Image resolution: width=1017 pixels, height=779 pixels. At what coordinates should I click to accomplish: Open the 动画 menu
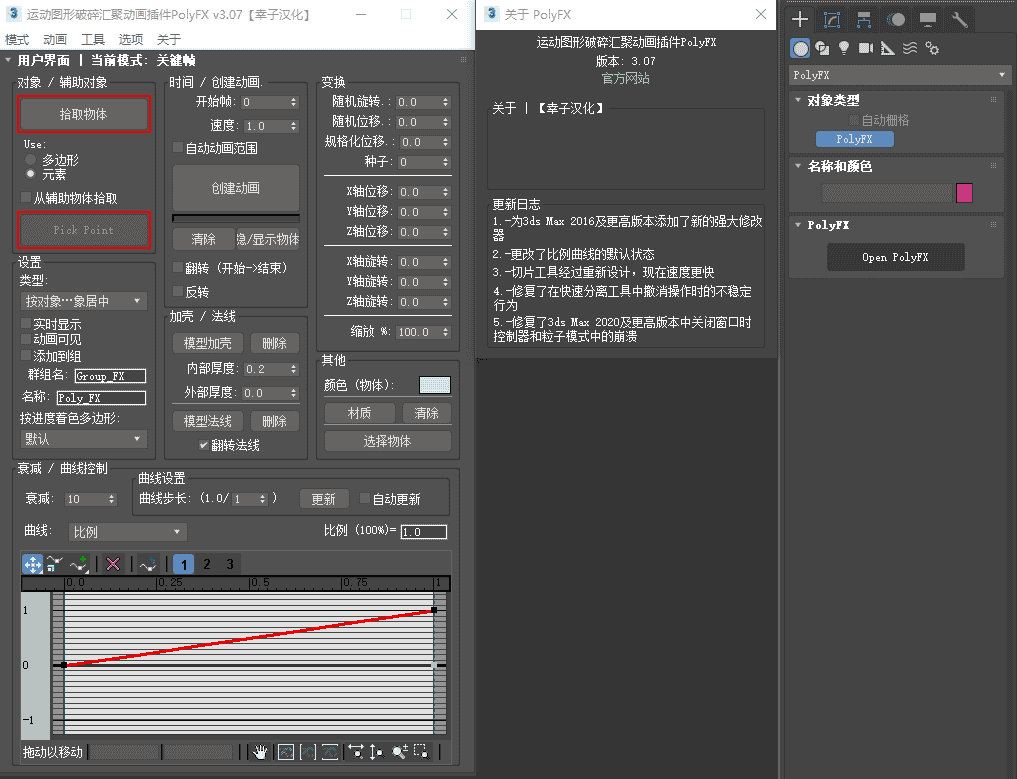55,39
